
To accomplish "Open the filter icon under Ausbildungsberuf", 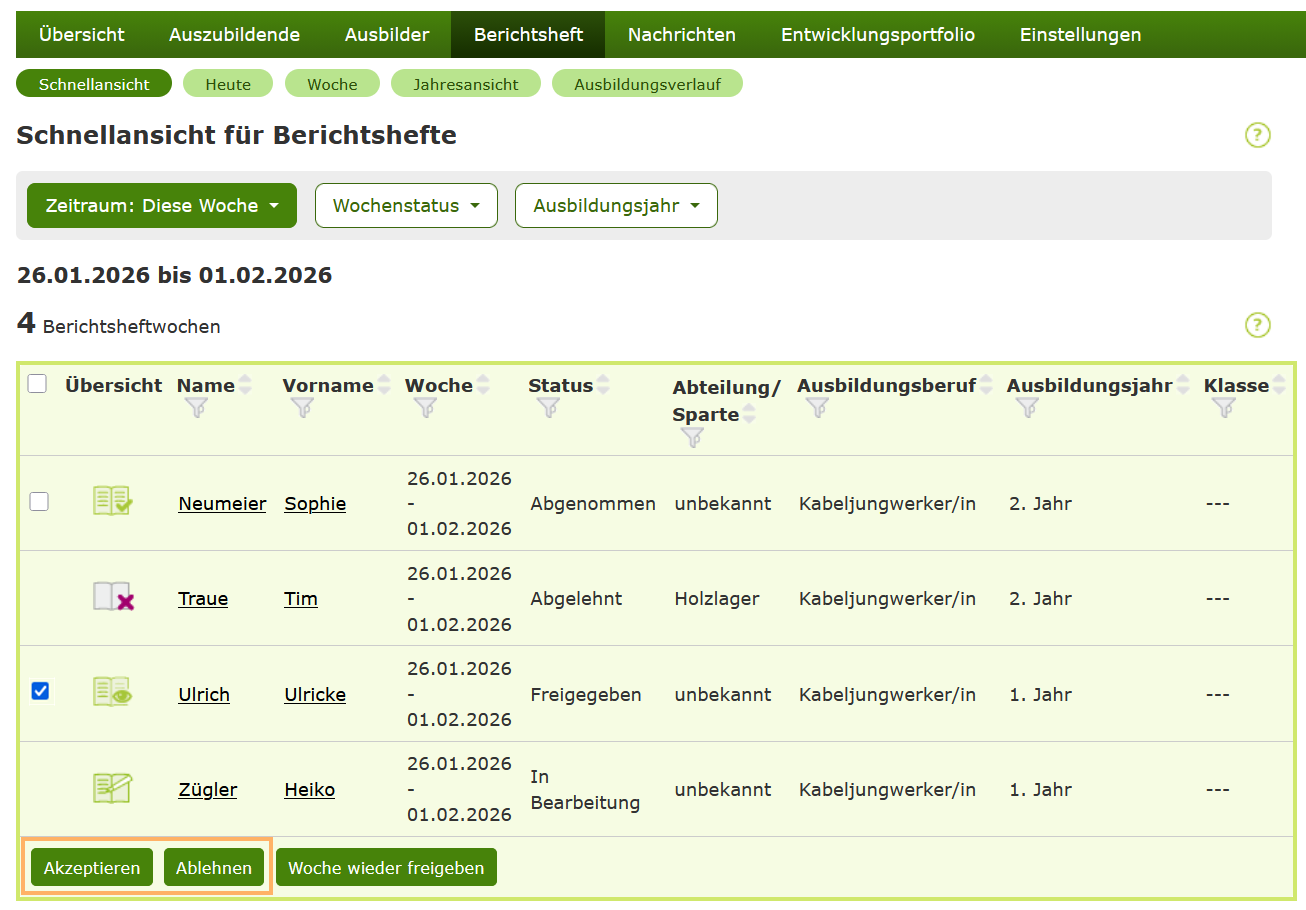I will (x=816, y=408).
